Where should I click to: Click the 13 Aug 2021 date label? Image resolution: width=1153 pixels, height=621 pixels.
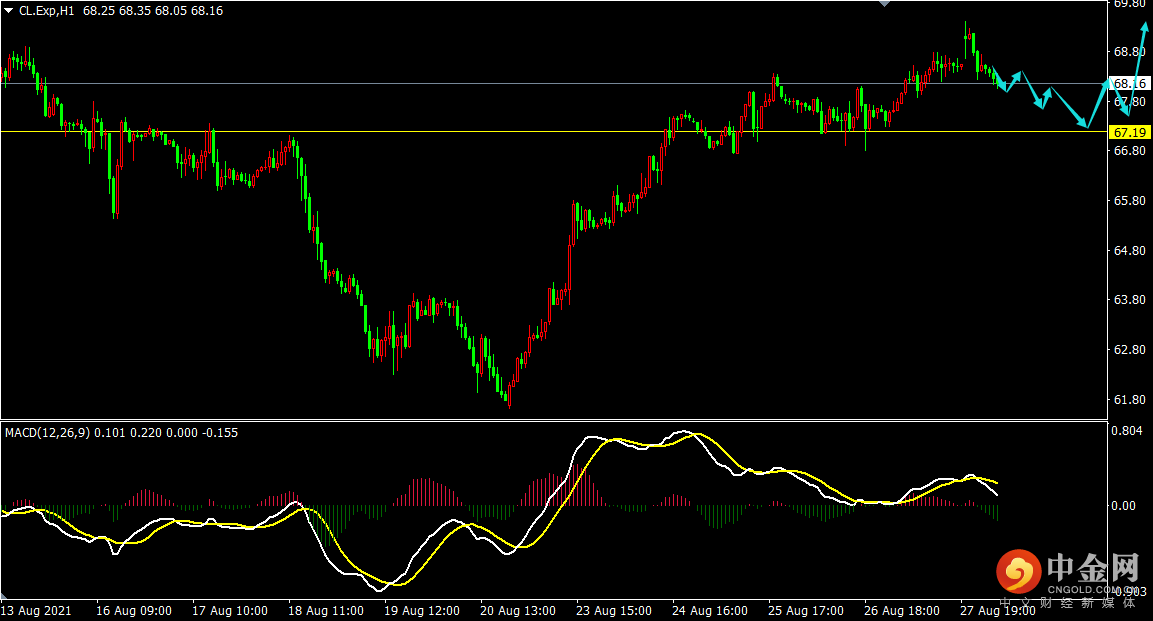36,611
